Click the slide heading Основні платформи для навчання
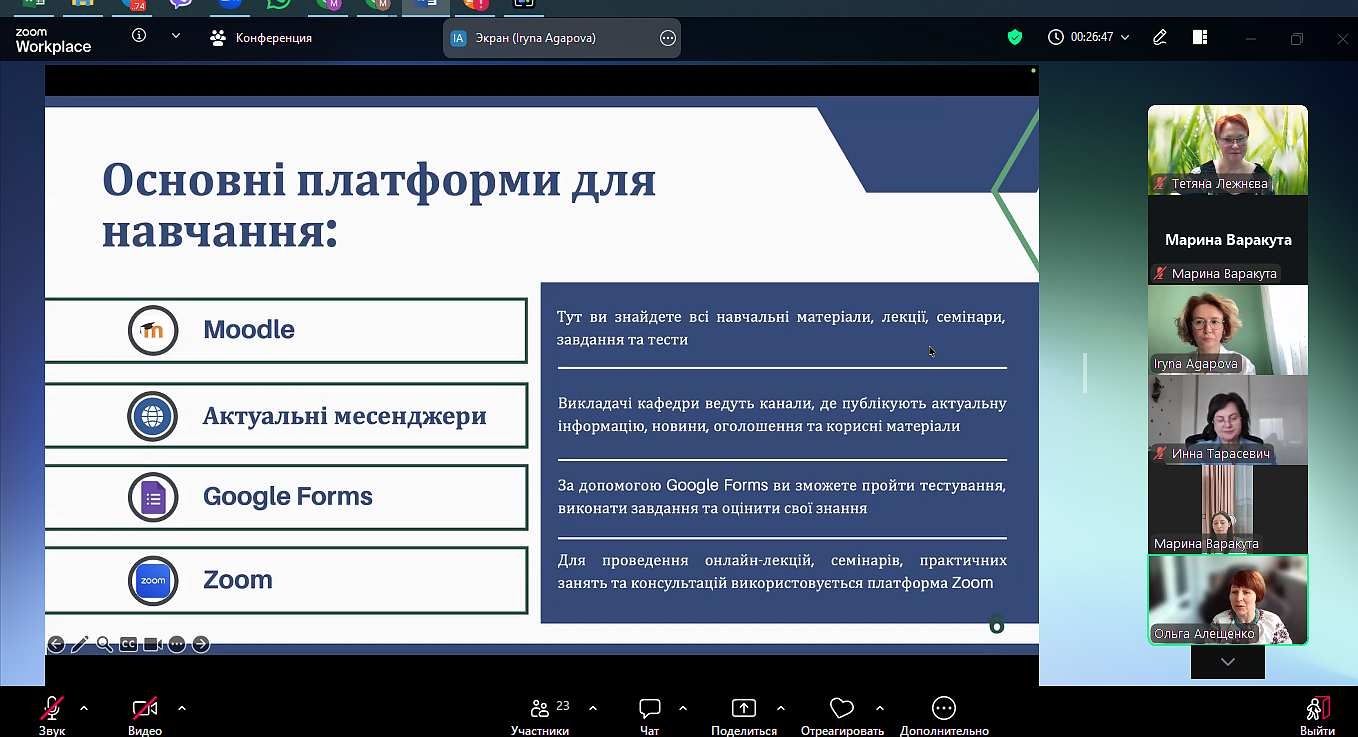 click(x=379, y=206)
